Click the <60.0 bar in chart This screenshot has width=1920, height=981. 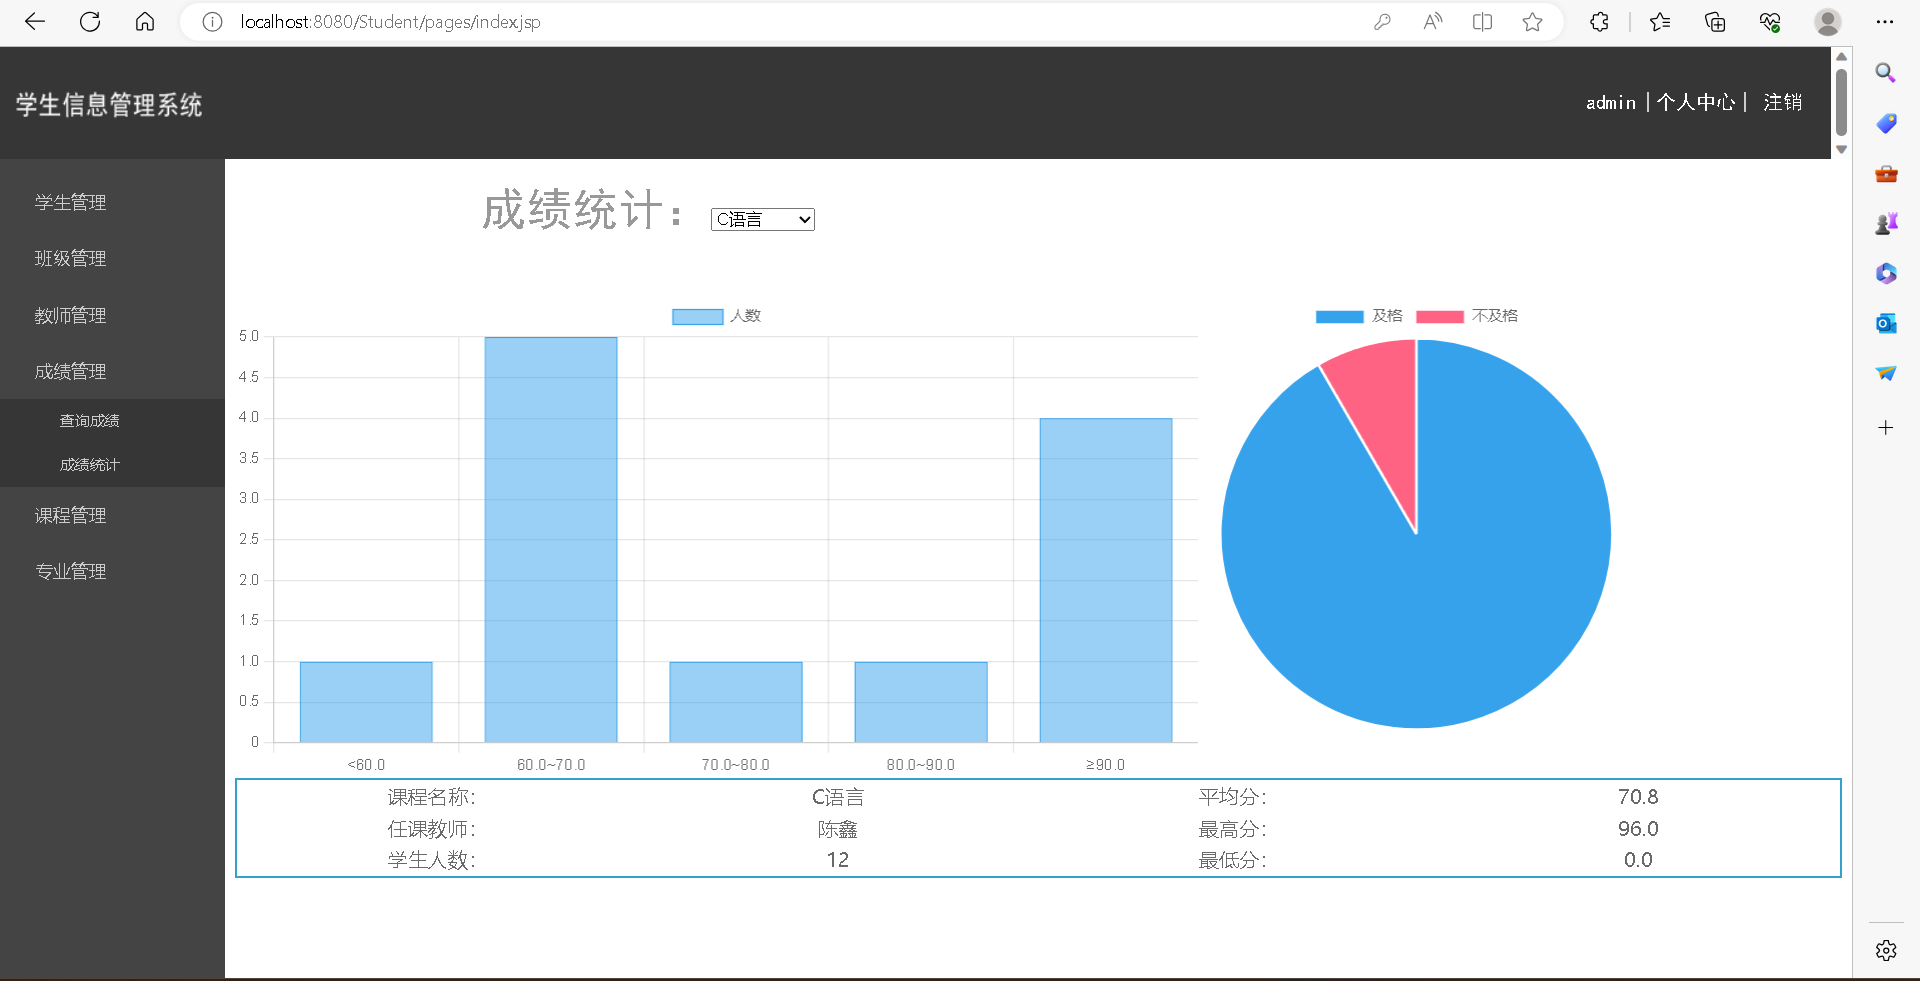(x=366, y=702)
